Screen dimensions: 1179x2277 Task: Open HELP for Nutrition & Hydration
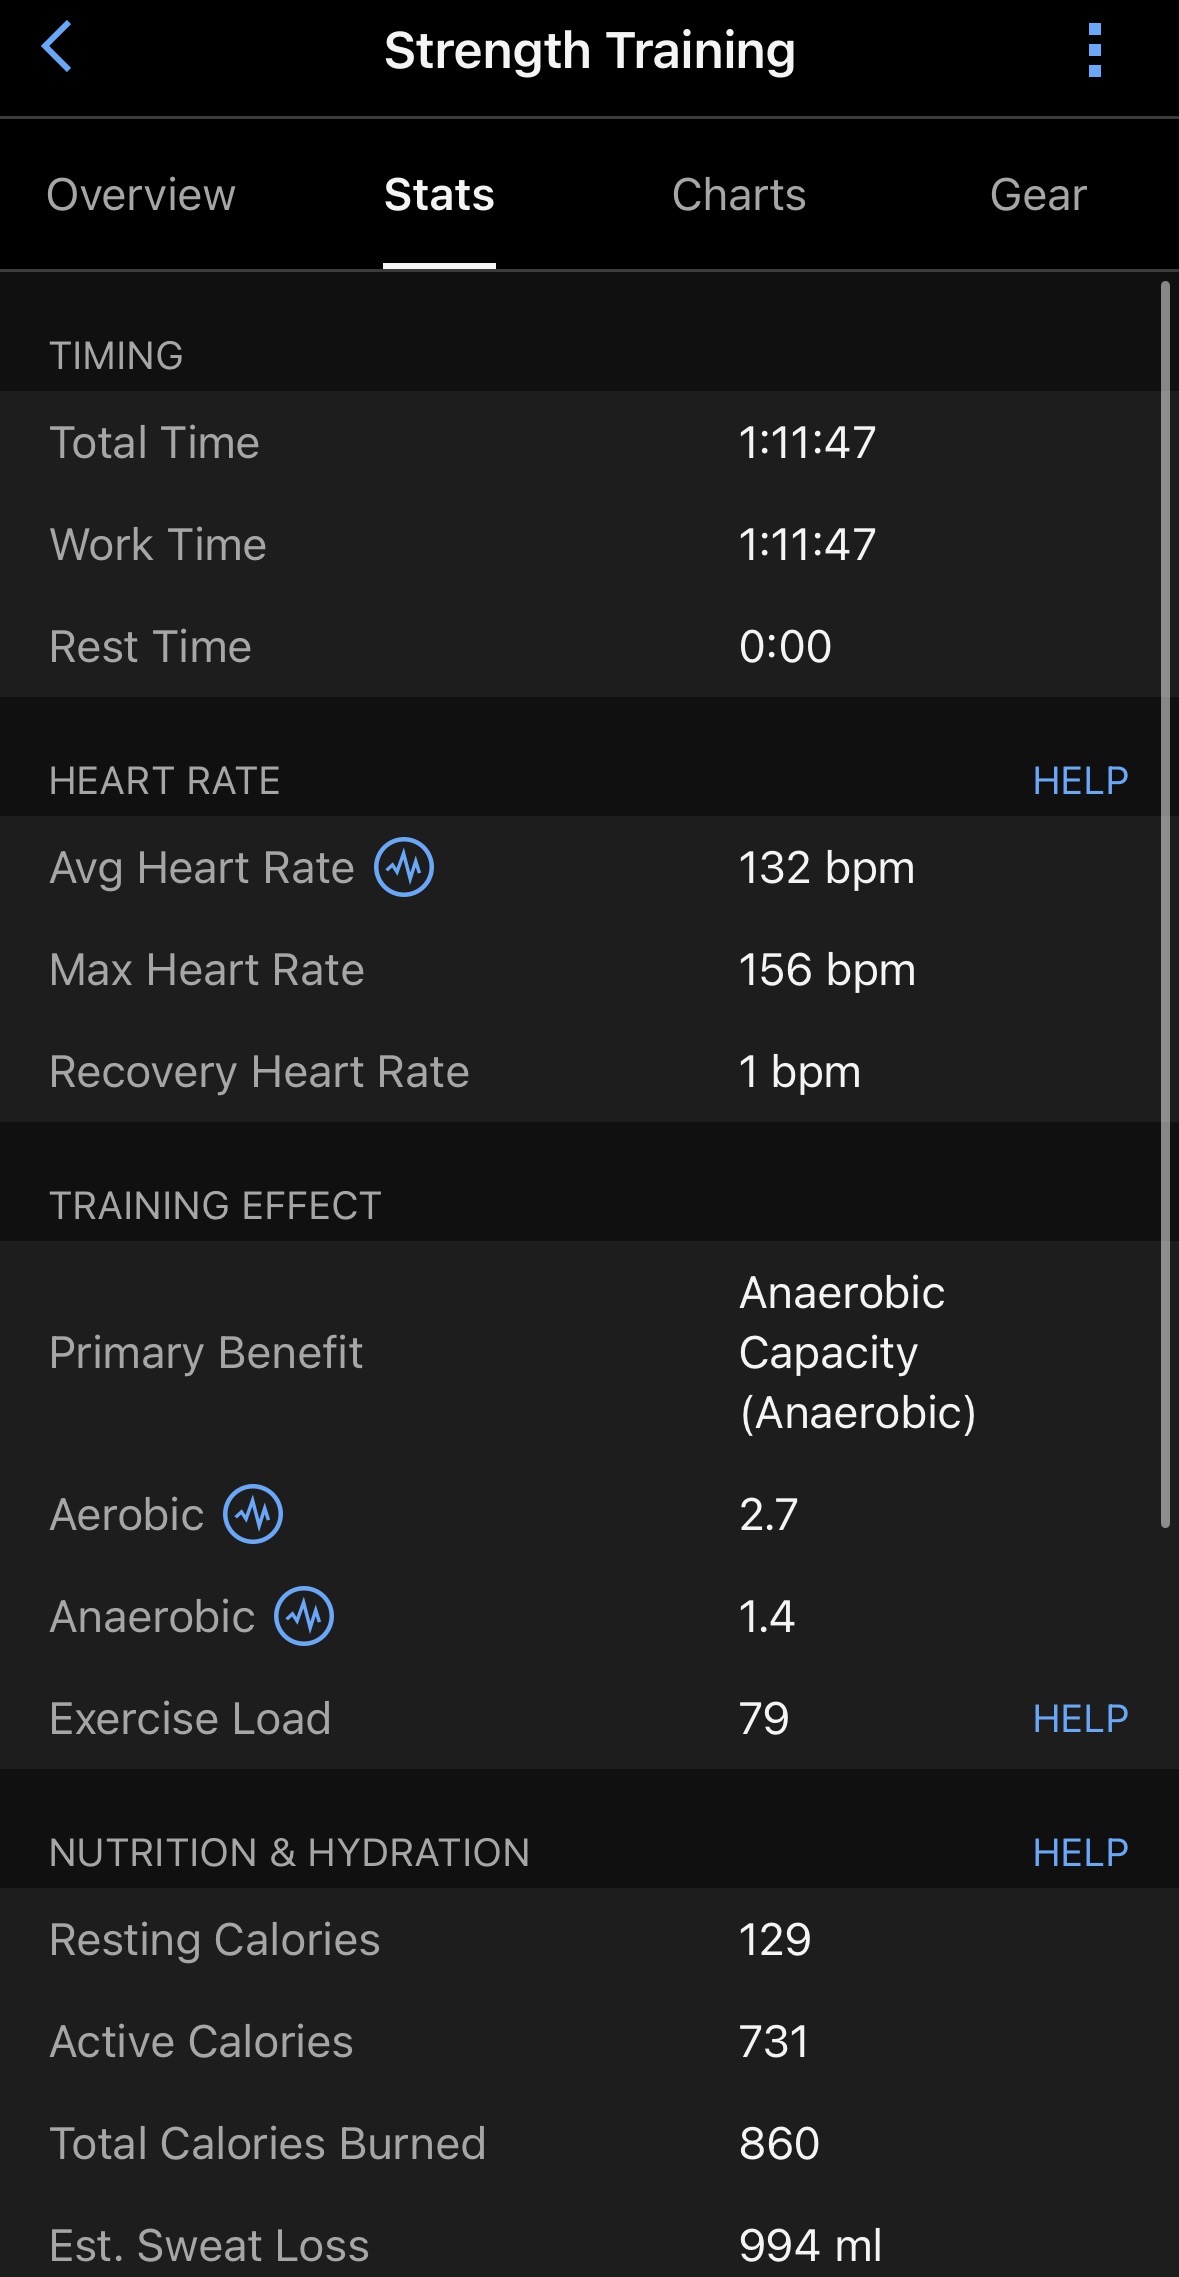(x=1080, y=1853)
